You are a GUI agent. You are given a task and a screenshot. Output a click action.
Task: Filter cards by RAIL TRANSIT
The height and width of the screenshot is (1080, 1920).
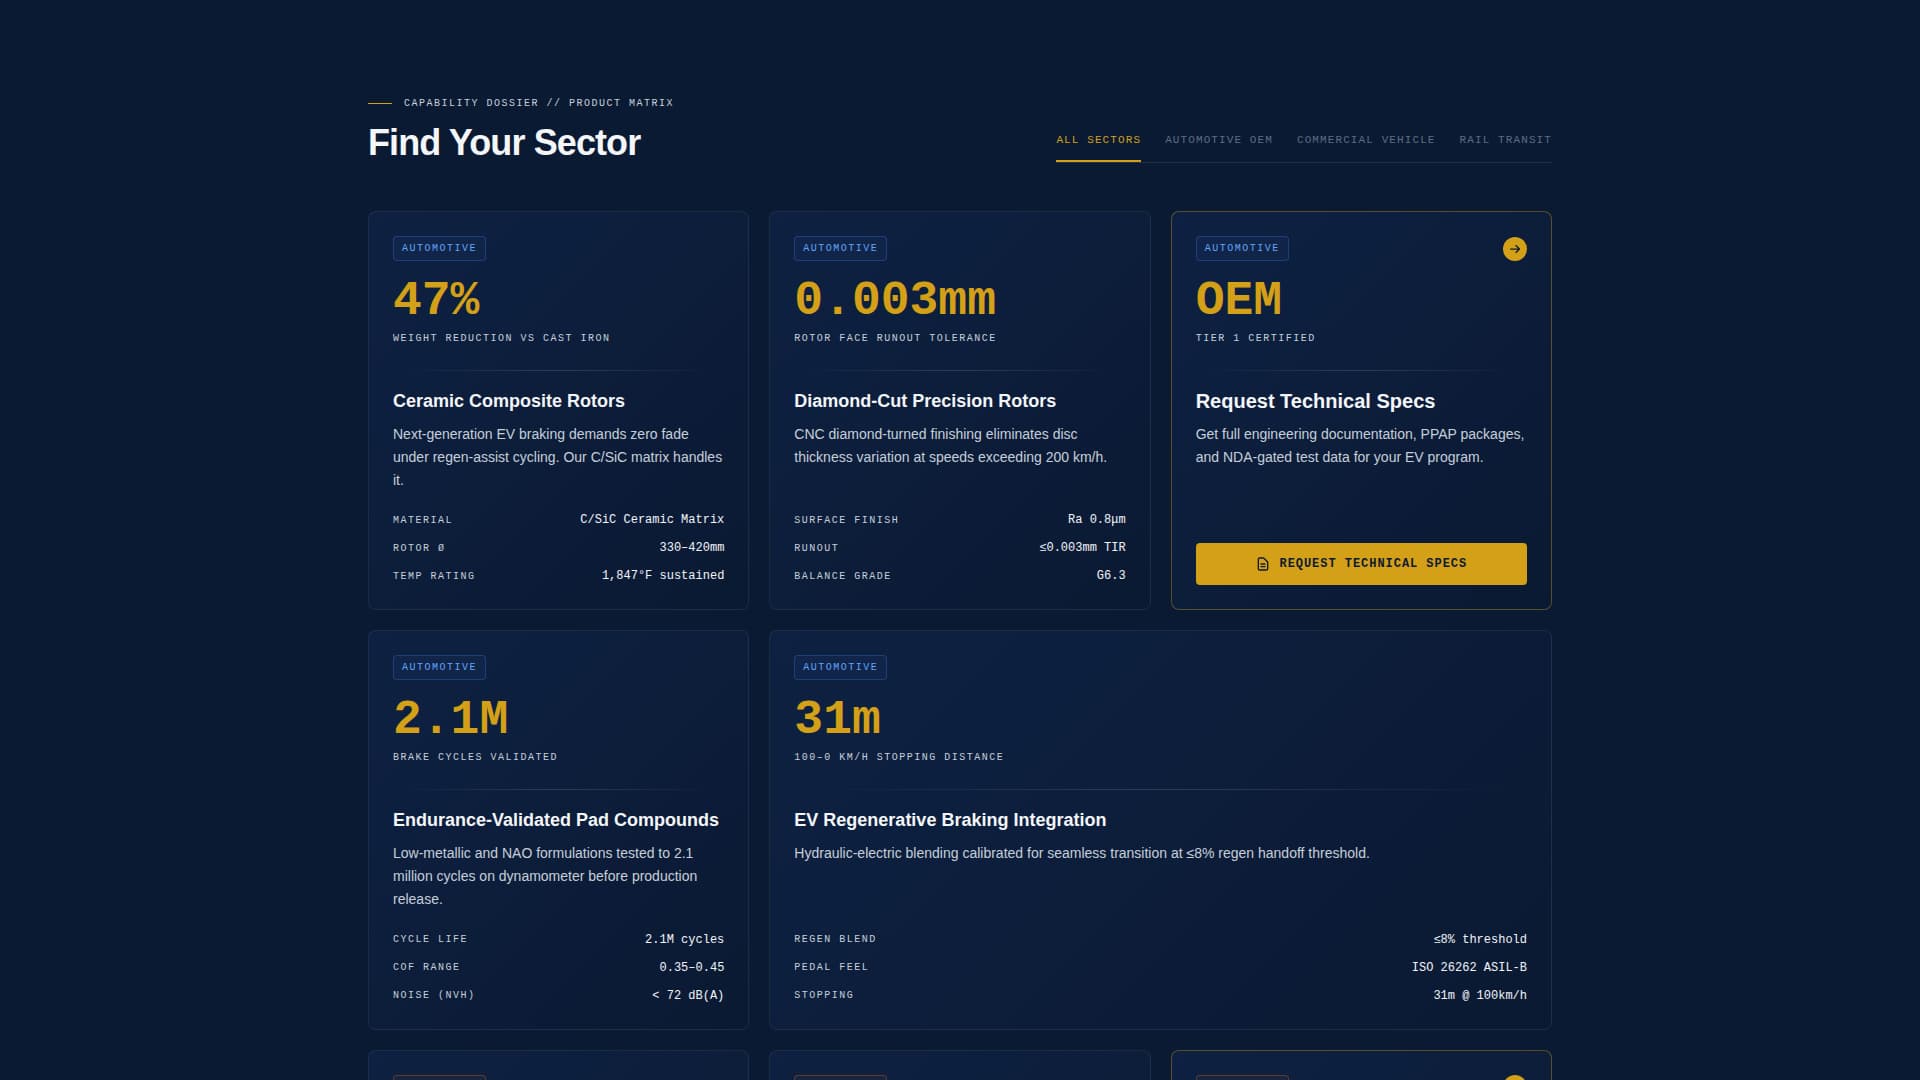(1504, 140)
